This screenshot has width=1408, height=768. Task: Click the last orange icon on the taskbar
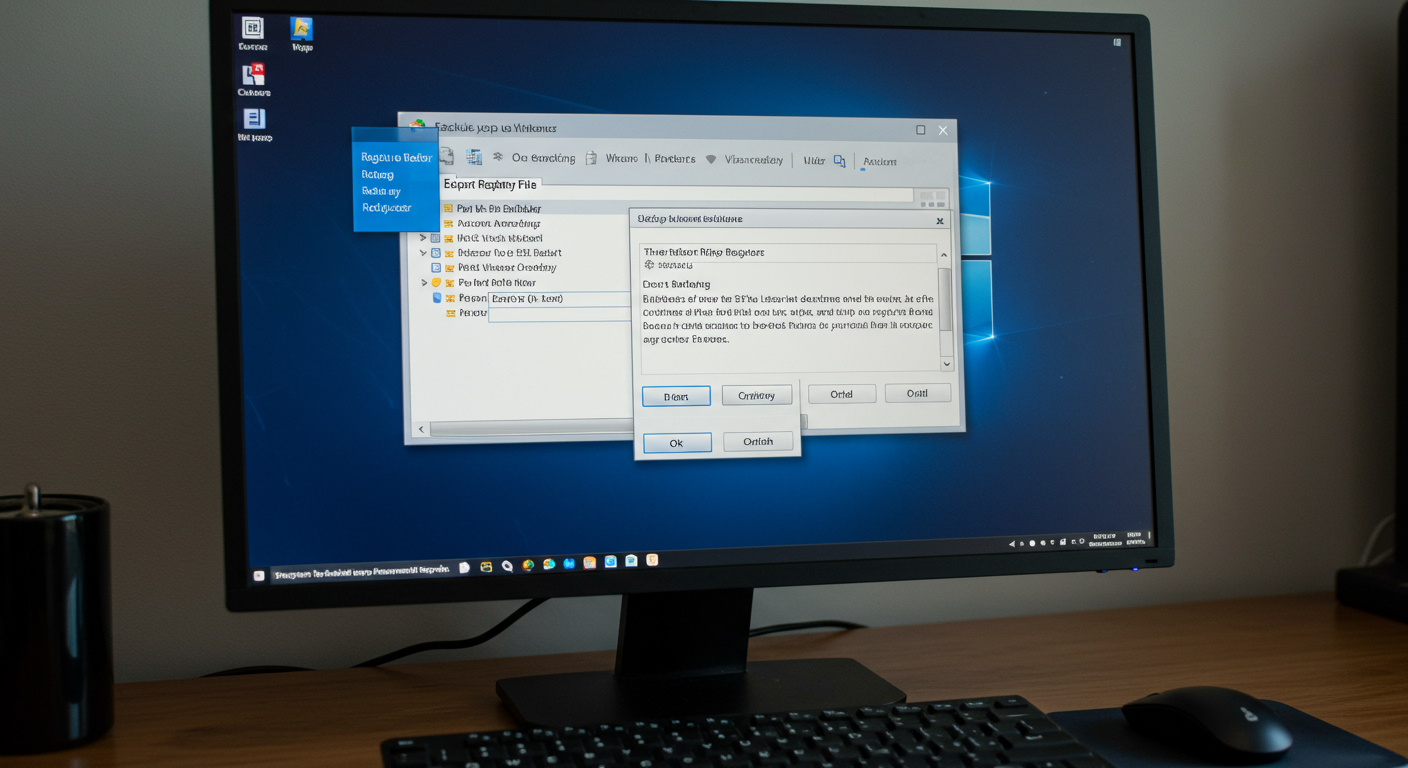[652, 560]
